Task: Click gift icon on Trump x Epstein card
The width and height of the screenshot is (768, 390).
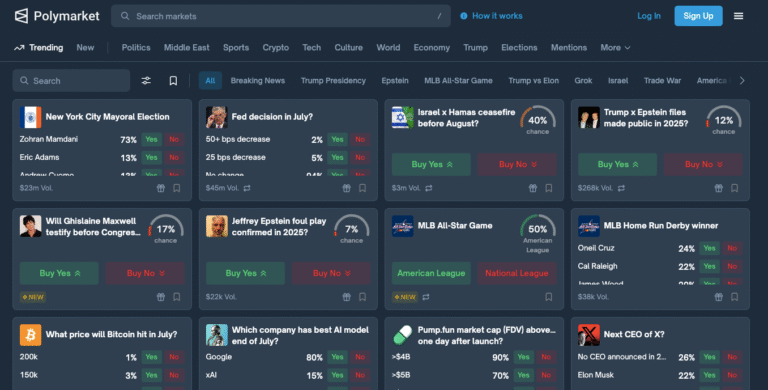Action: [x=719, y=188]
